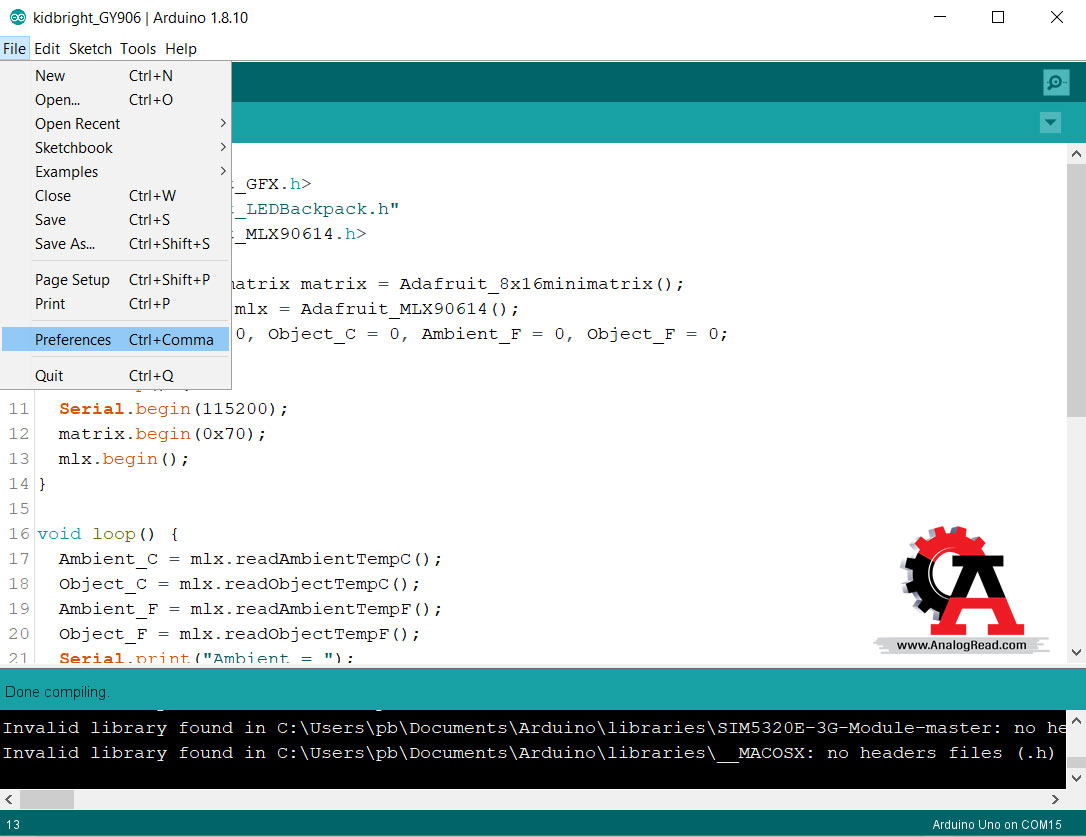Open Page Setup from File menu
The width and height of the screenshot is (1086, 837).
click(116, 280)
